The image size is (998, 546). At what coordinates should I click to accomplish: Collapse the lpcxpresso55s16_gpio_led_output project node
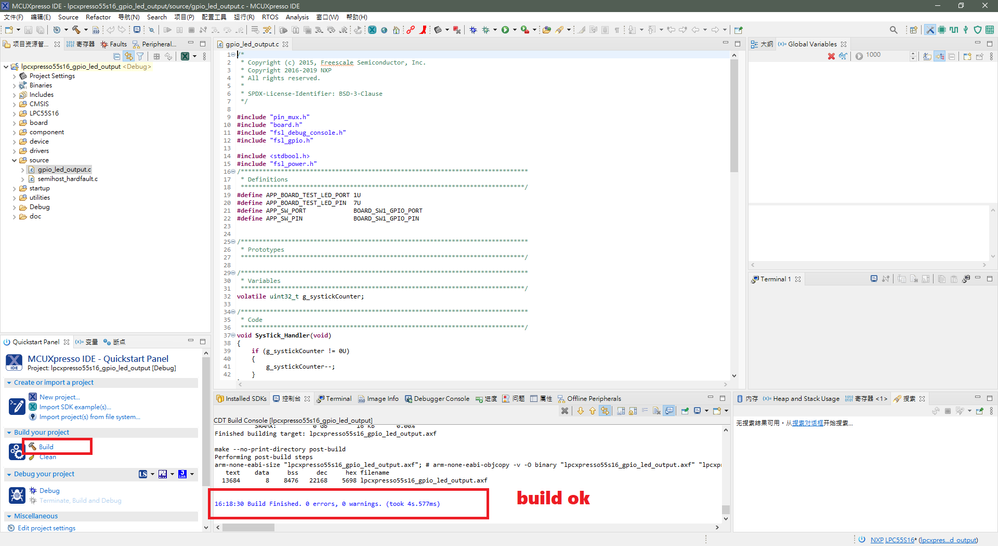(x=6, y=66)
